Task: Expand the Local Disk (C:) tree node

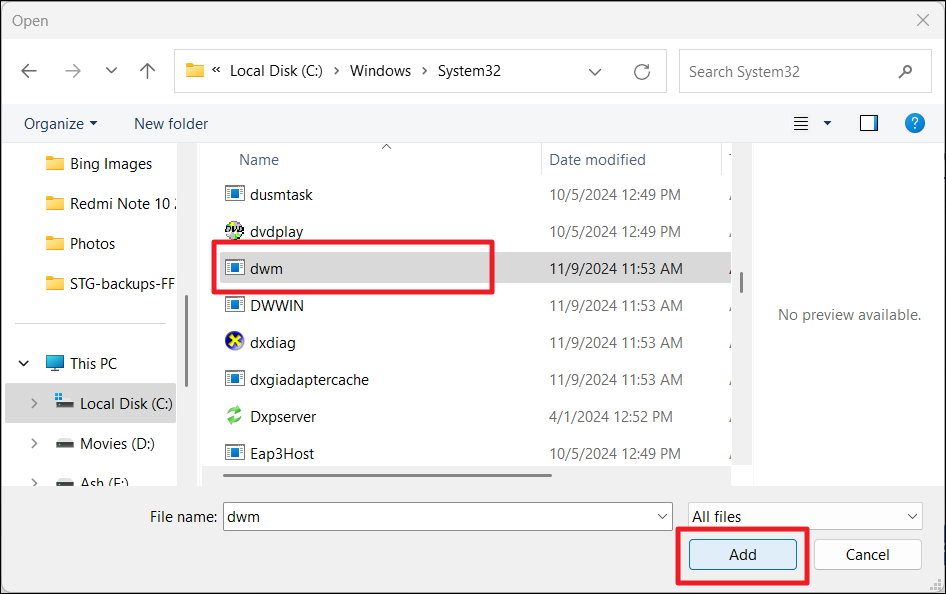Action: 35,404
